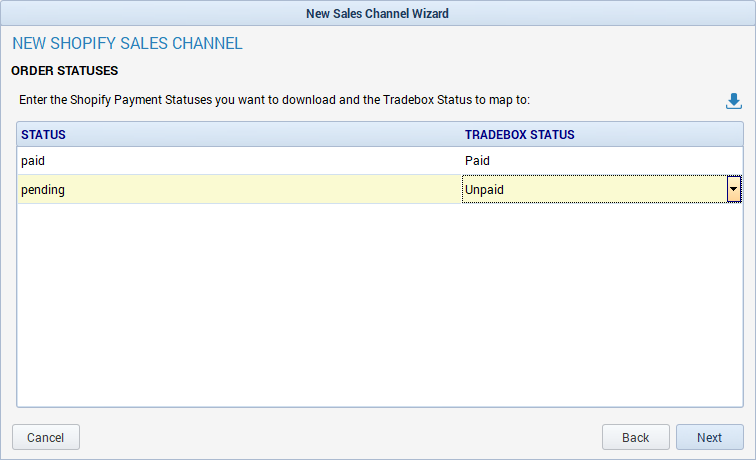Open the Unpaid status dropdown arrow
Viewport: 756px width, 460px height.
(x=733, y=189)
